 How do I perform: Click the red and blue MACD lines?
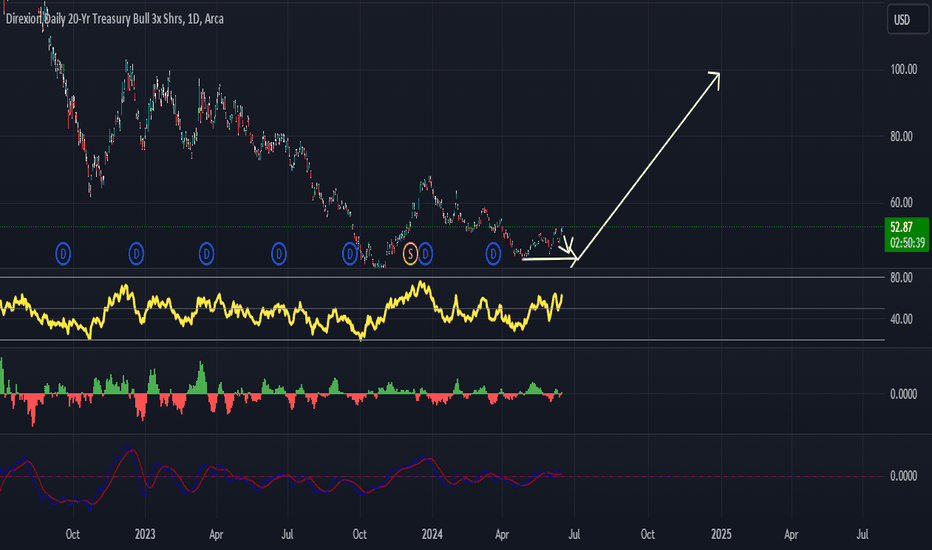tap(281, 477)
